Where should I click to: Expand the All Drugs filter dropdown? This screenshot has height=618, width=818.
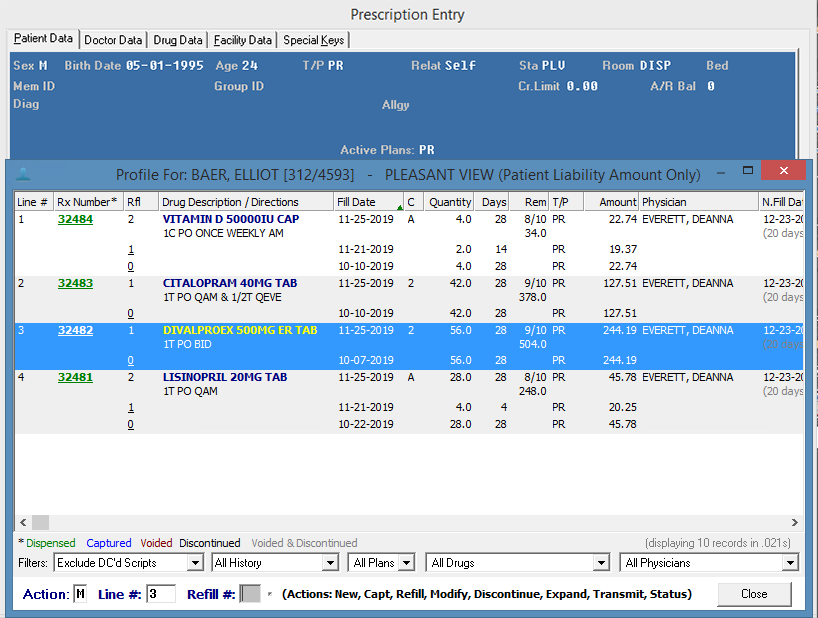[600, 563]
